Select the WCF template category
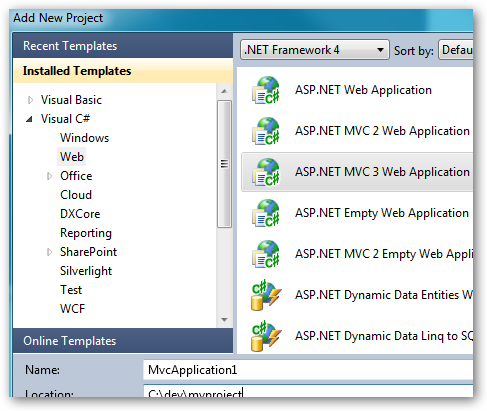Viewport: 487px width, 411px height. coord(72,309)
